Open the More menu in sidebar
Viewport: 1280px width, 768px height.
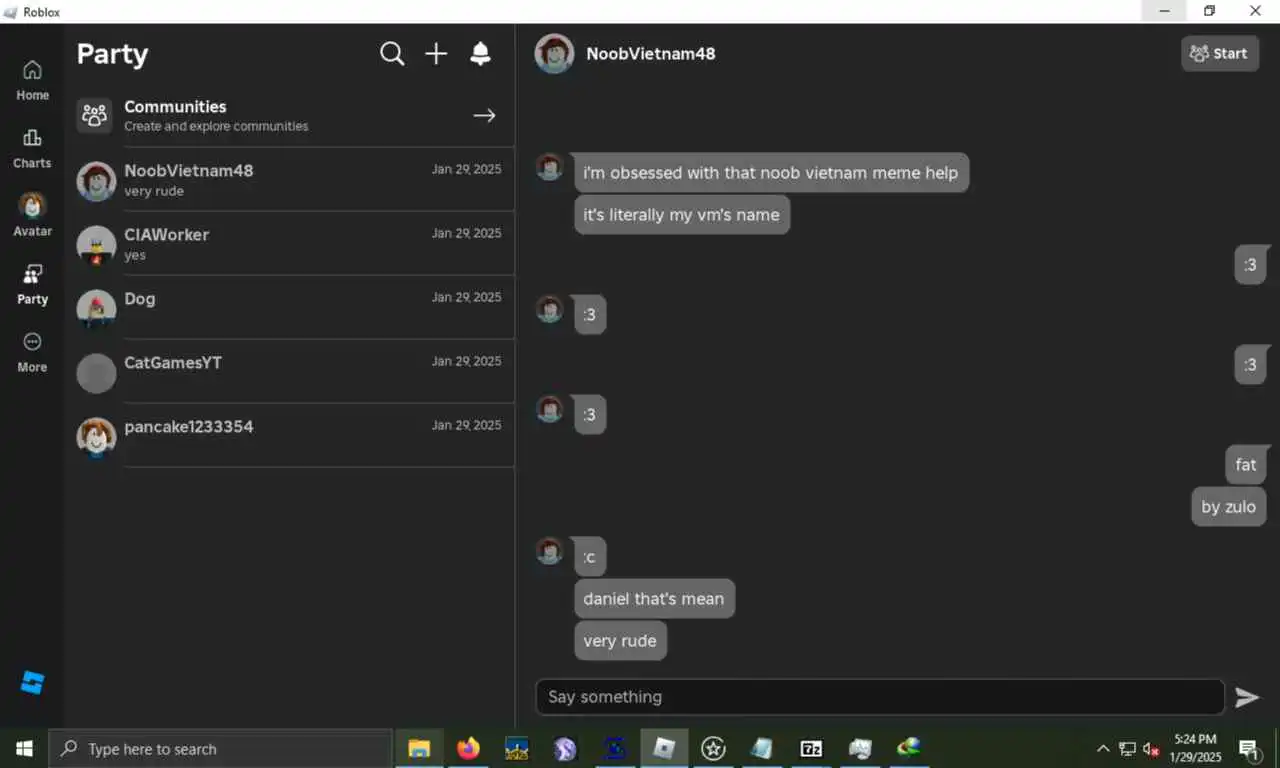(32, 352)
